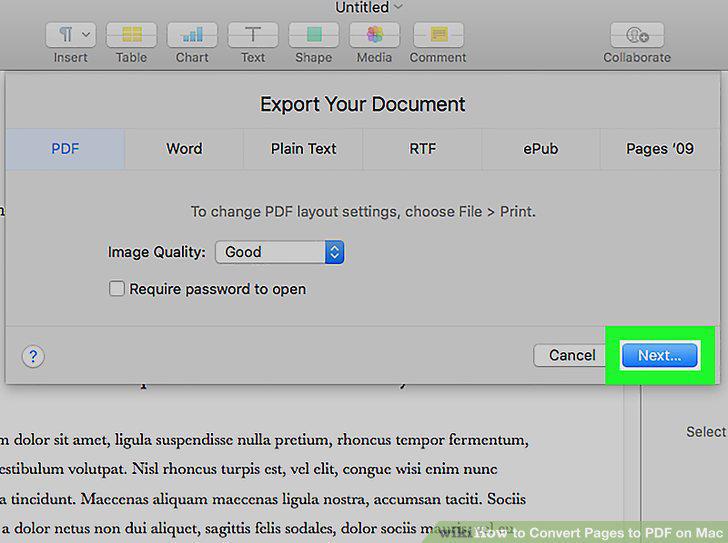Enable Require password to open checkbox

pos(117,288)
